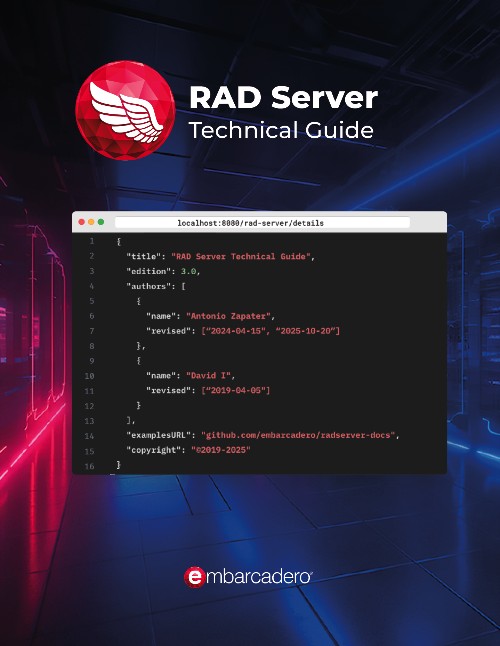This screenshot has width=500, height=646.
Task: Click the red close dot in the mock browser window
Action: 82,222
